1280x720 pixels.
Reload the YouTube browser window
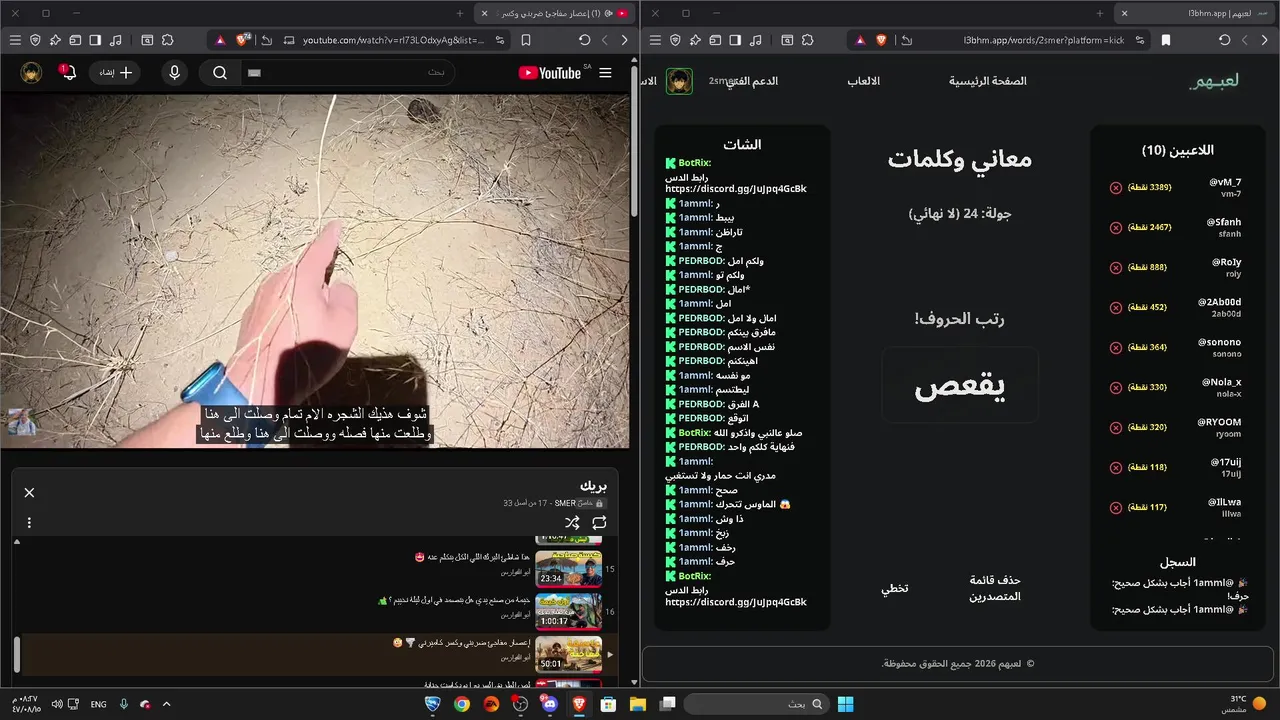point(584,40)
